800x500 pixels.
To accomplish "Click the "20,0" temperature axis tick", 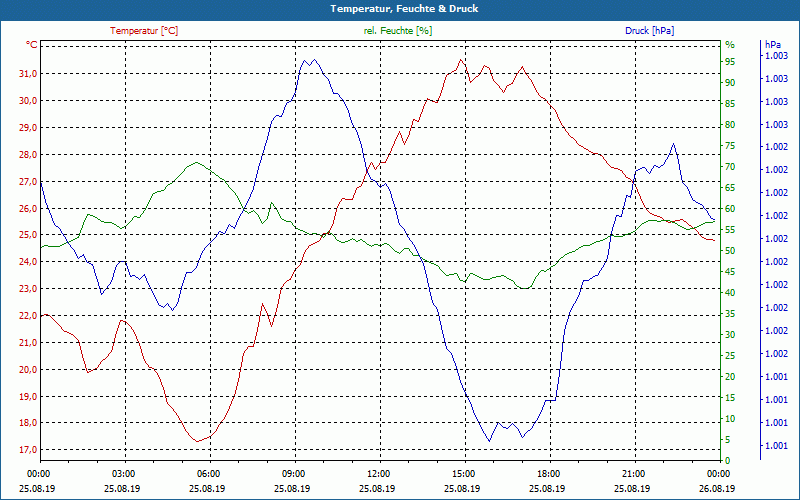I will [x=28, y=369].
